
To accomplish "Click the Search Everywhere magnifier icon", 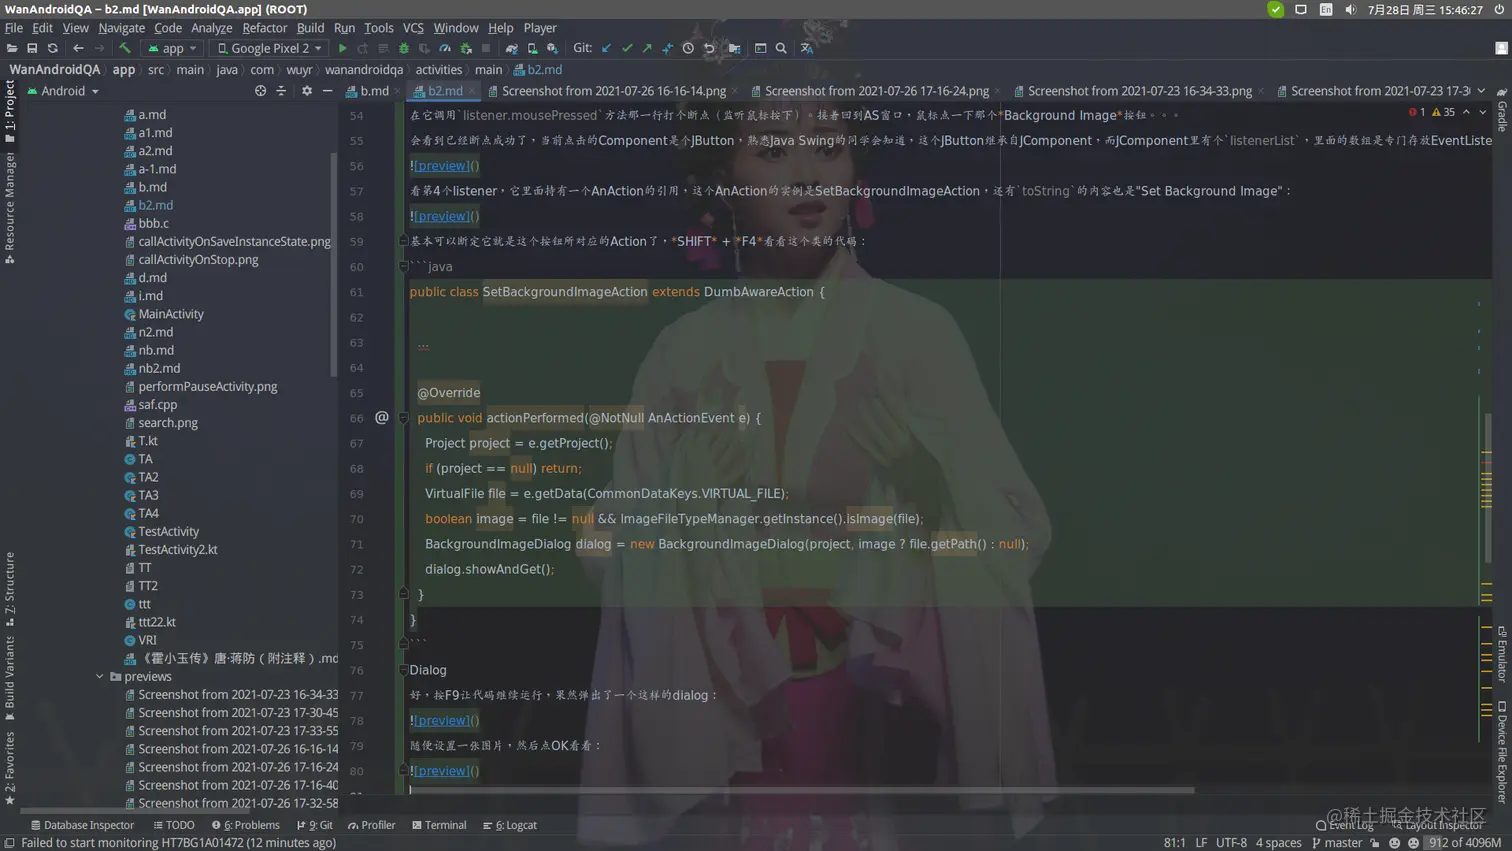I will pyautogui.click(x=781, y=48).
